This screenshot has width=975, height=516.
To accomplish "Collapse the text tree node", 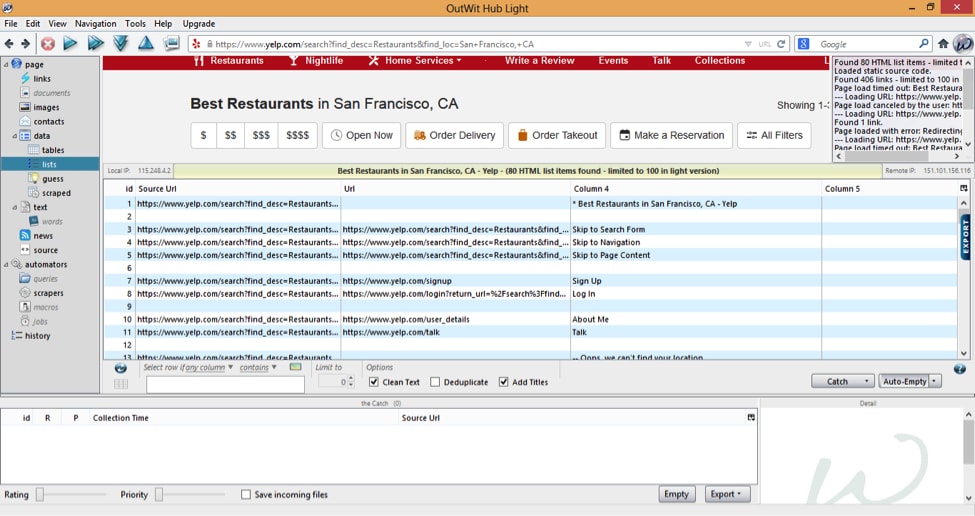I will [15, 207].
